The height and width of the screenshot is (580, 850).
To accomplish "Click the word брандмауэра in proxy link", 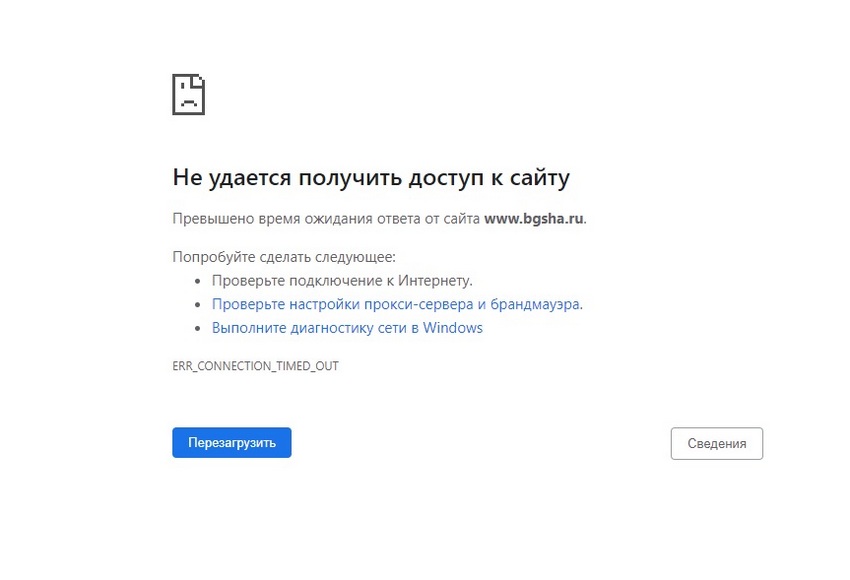I will 538,304.
